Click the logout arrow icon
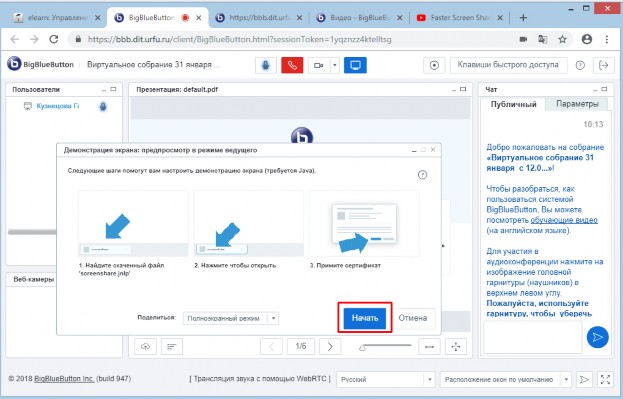Screen dimensions: 623x399 pyautogui.click(x=604, y=65)
